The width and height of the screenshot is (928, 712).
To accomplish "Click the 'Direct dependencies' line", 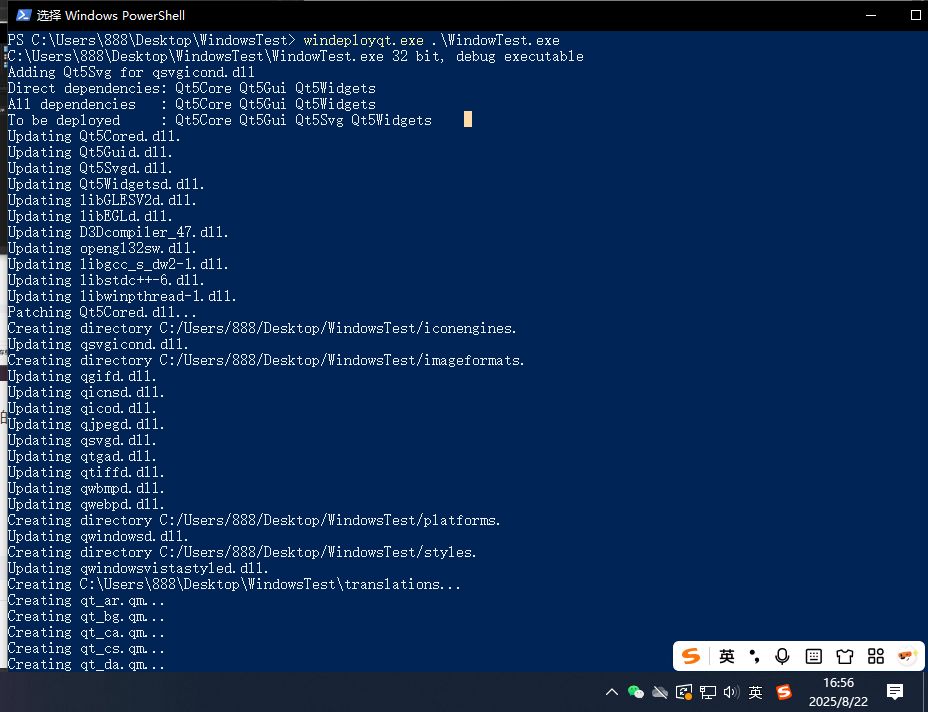I will click(192, 88).
